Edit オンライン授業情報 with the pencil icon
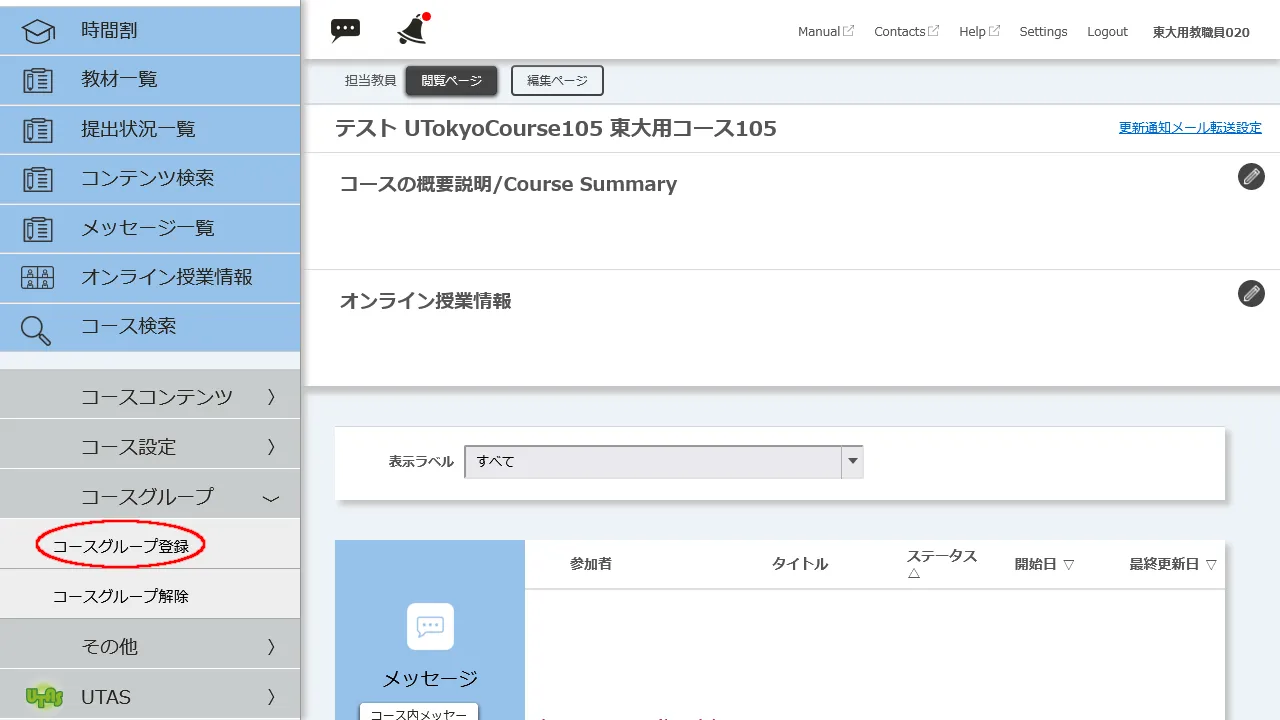The height and width of the screenshot is (720, 1280). 1251,293
